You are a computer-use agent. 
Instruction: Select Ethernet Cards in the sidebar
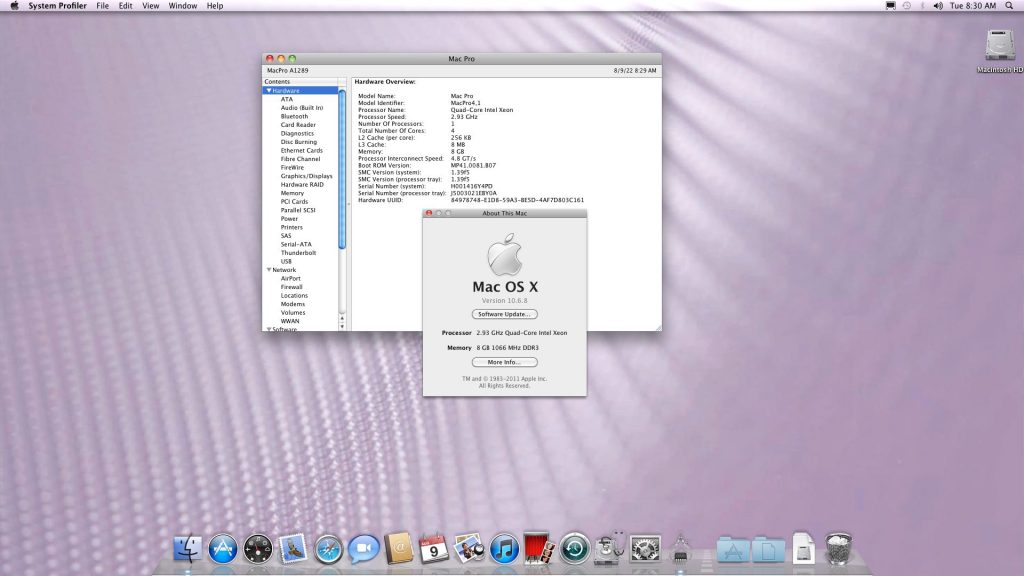pos(302,150)
